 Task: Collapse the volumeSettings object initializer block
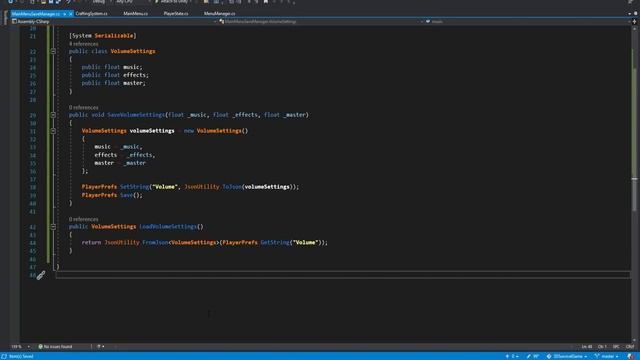pyautogui.click(x=53, y=131)
